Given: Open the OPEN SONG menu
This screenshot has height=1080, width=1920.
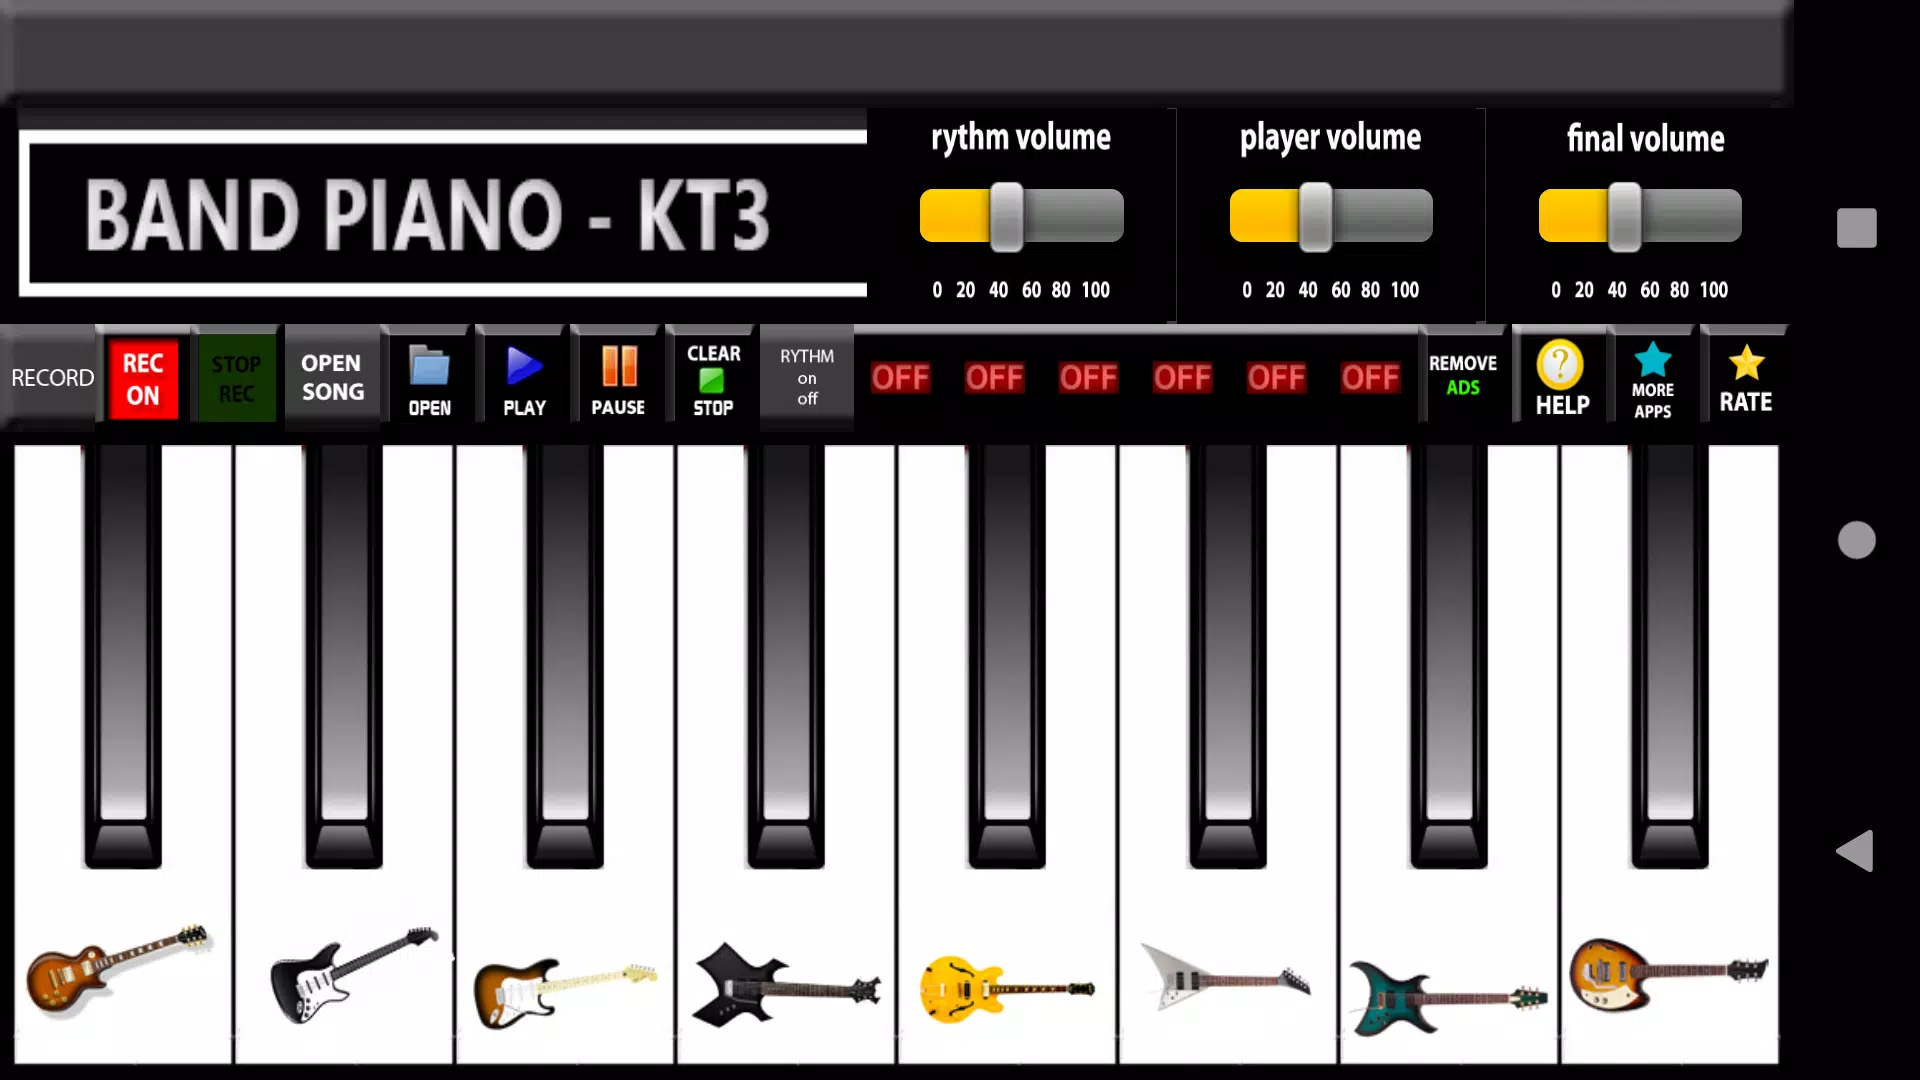Looking at the screenshot, I should [x=331, y=378].
